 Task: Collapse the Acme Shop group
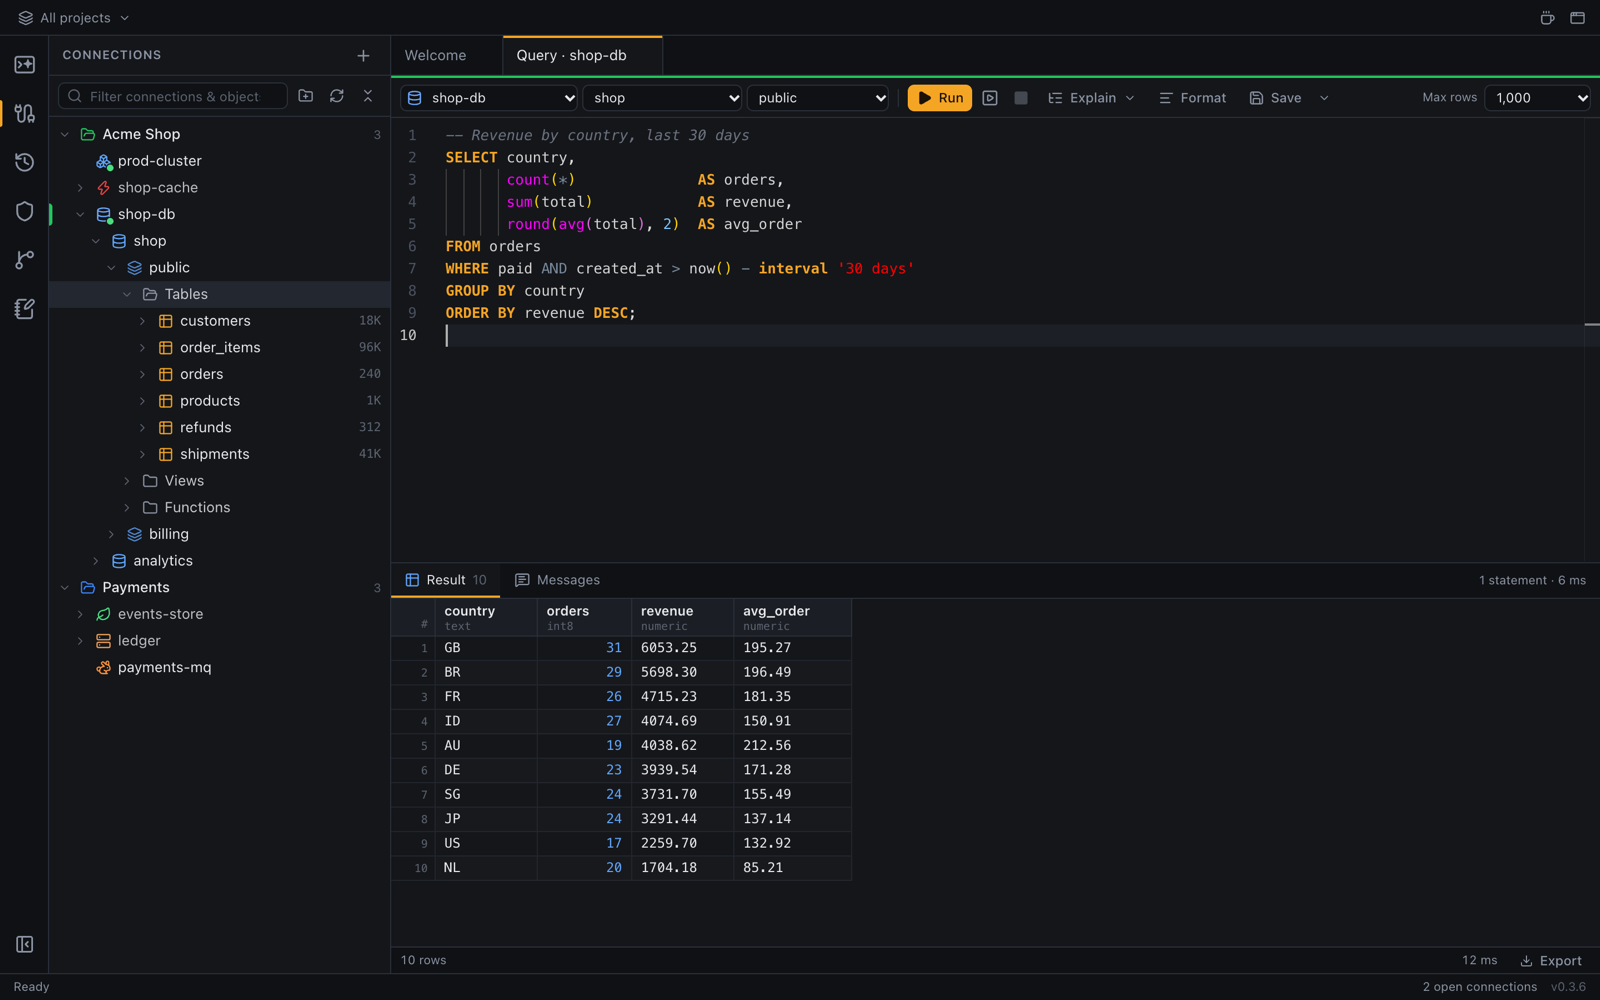[65, 134]
